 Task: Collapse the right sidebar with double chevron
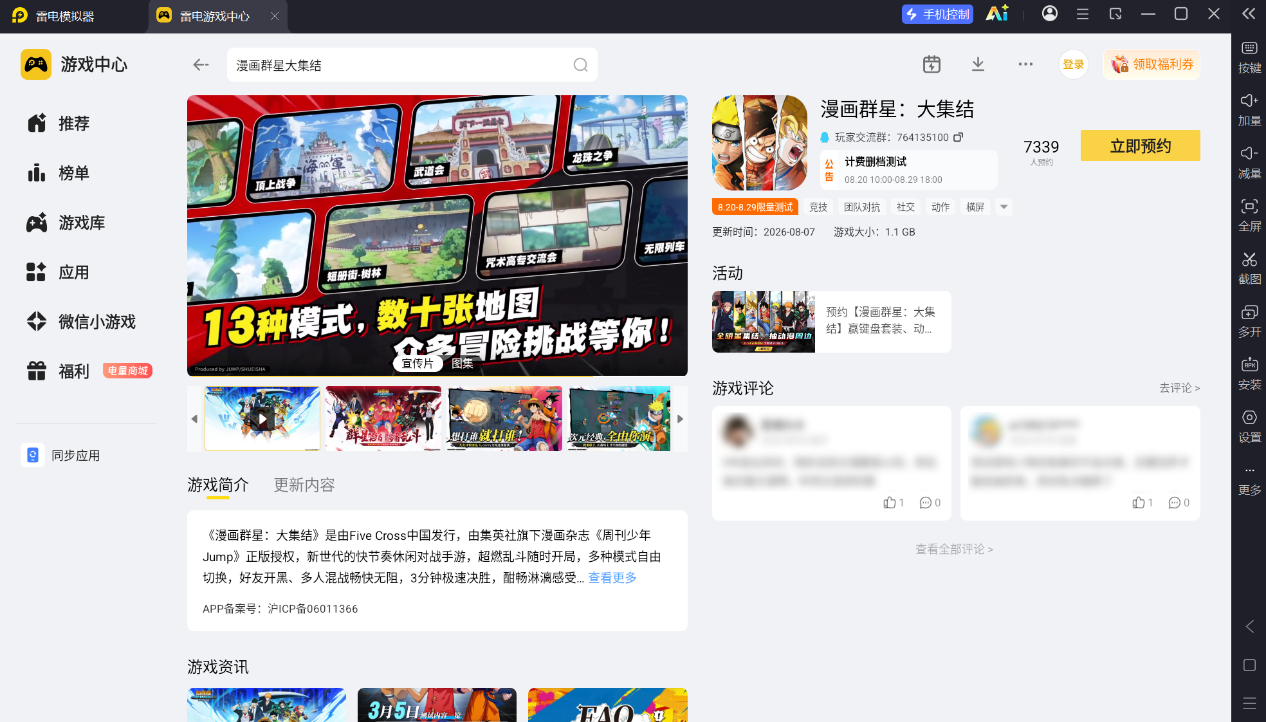tap(1248, 14)
